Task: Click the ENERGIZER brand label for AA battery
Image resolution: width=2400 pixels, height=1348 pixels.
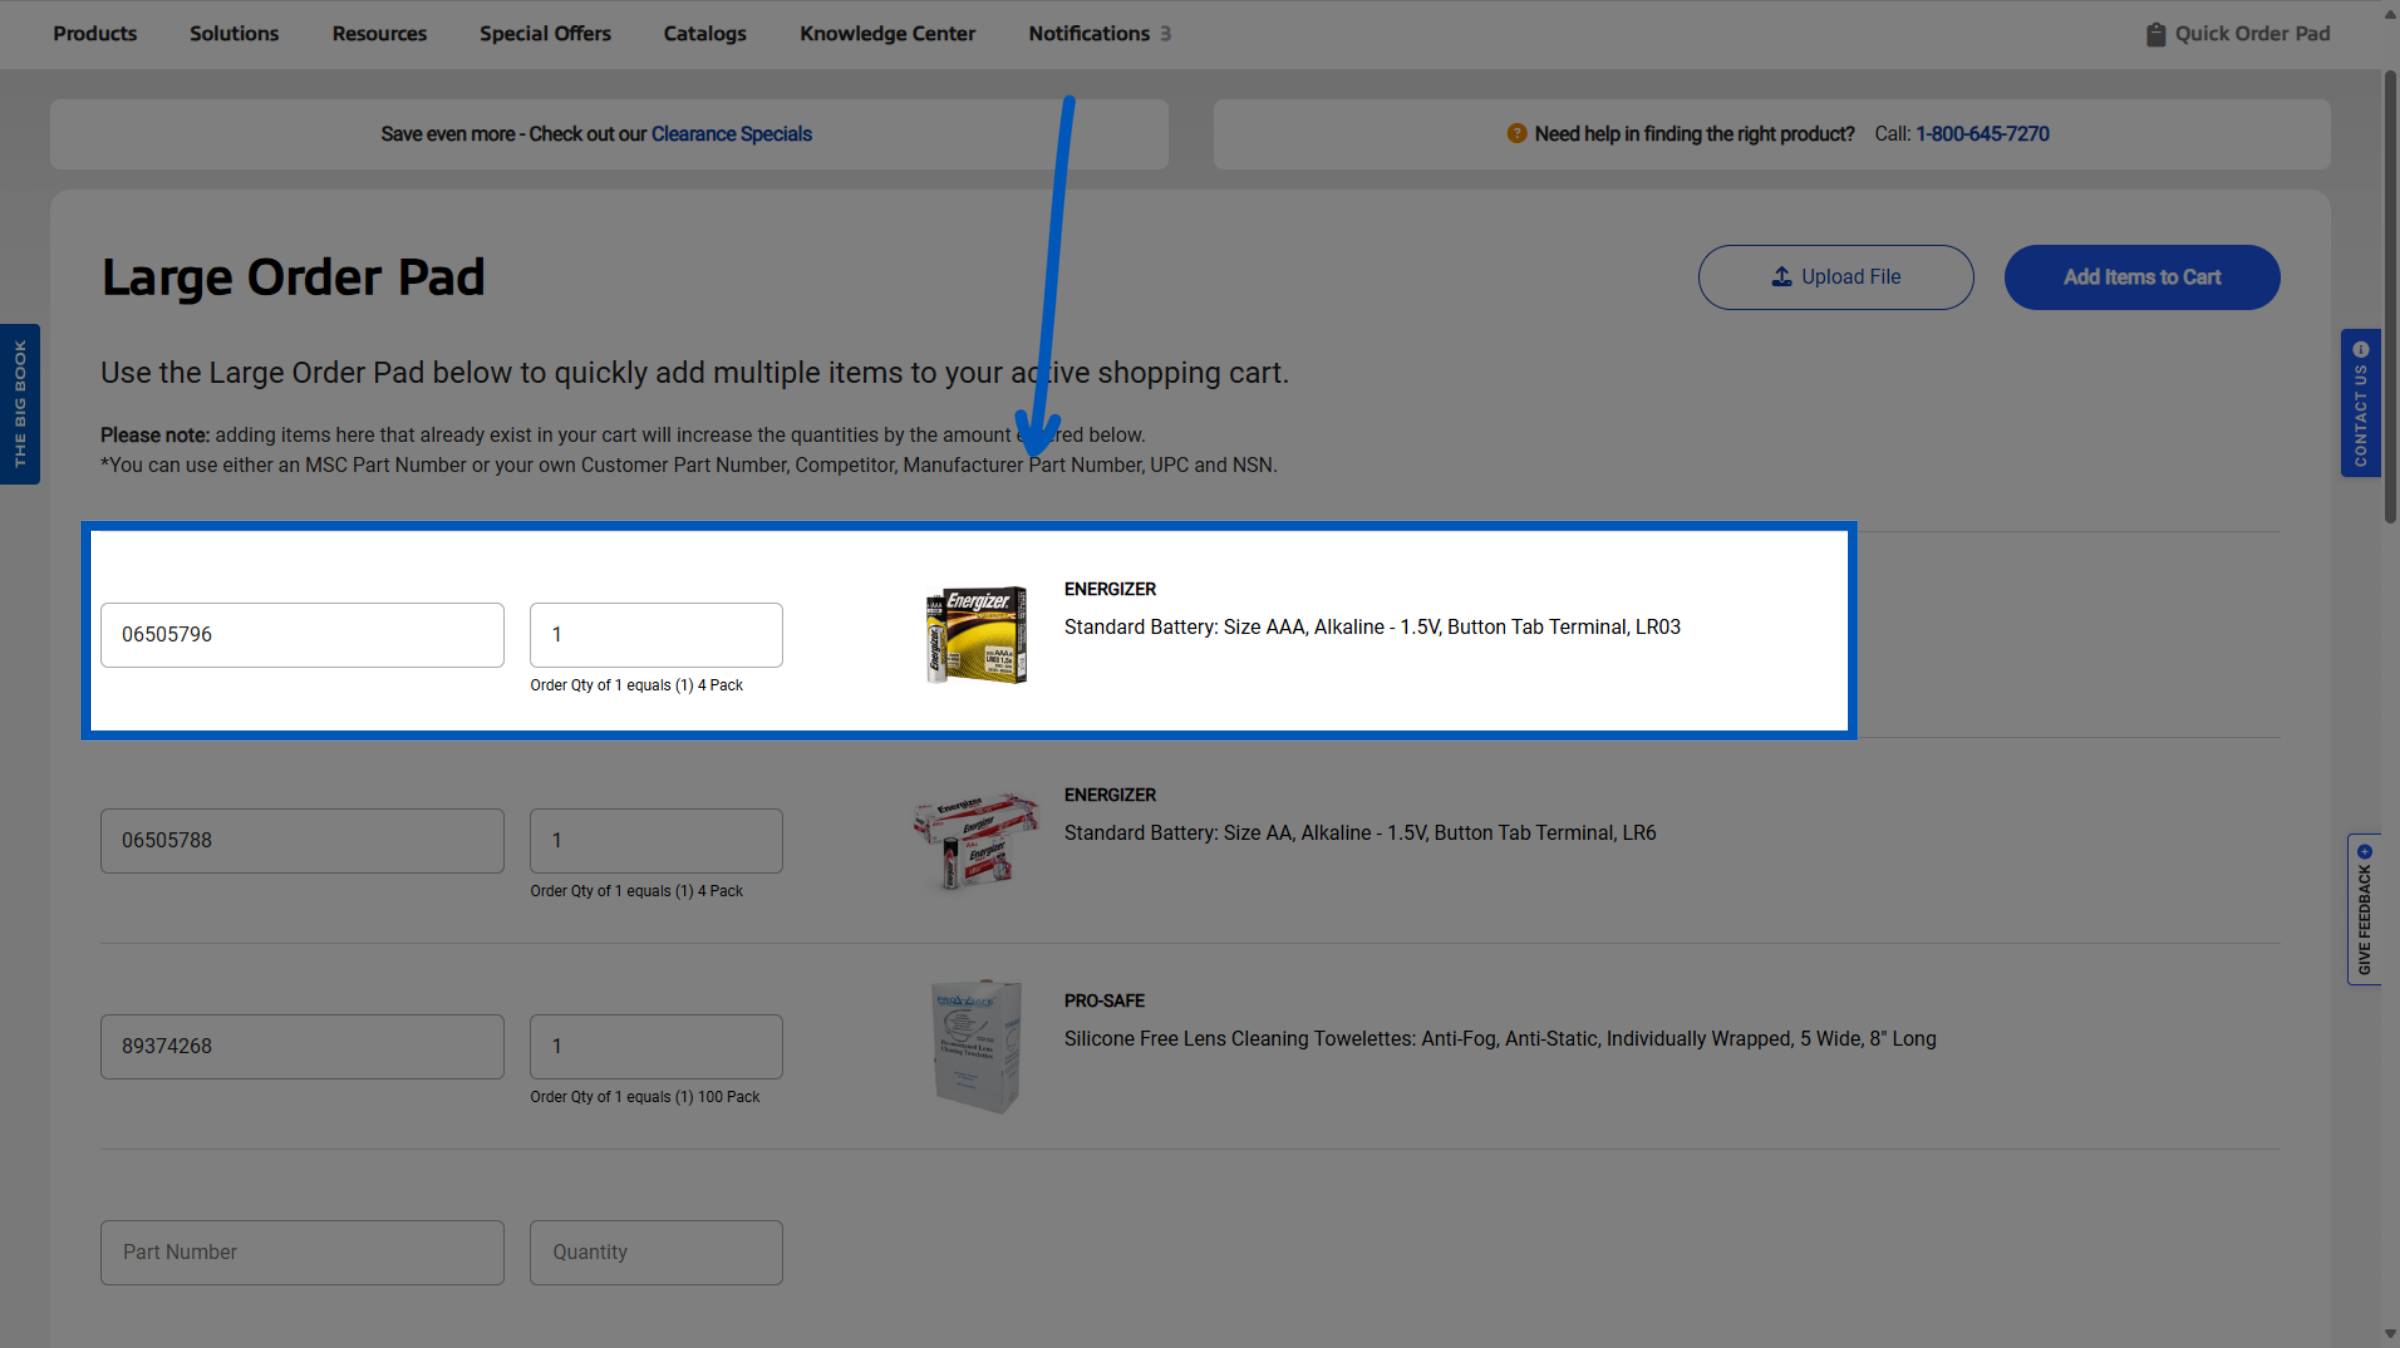Action: pyautogui.click(x=1110, y=795)
